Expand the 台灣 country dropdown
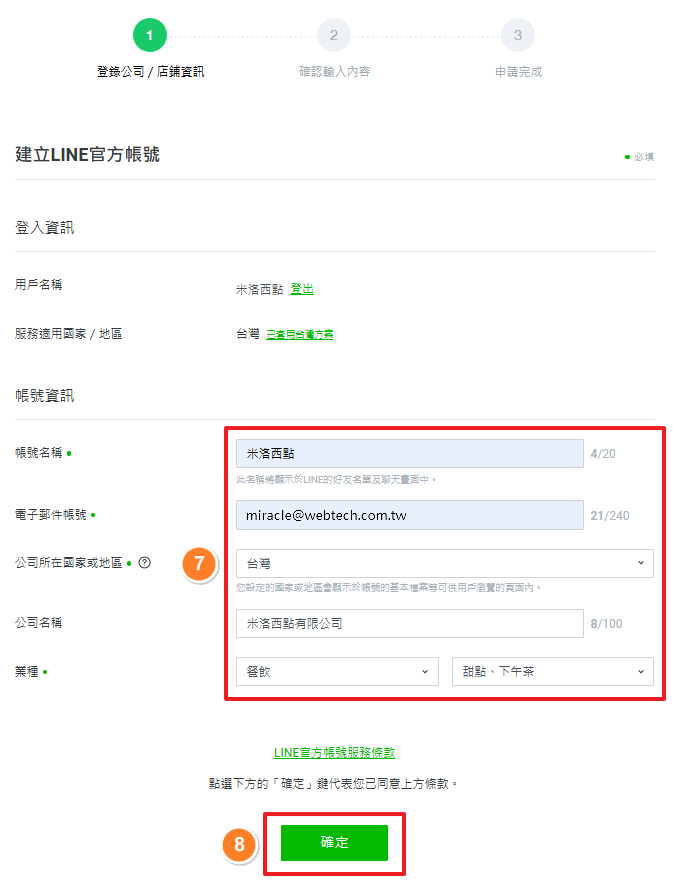 point(444,563)
